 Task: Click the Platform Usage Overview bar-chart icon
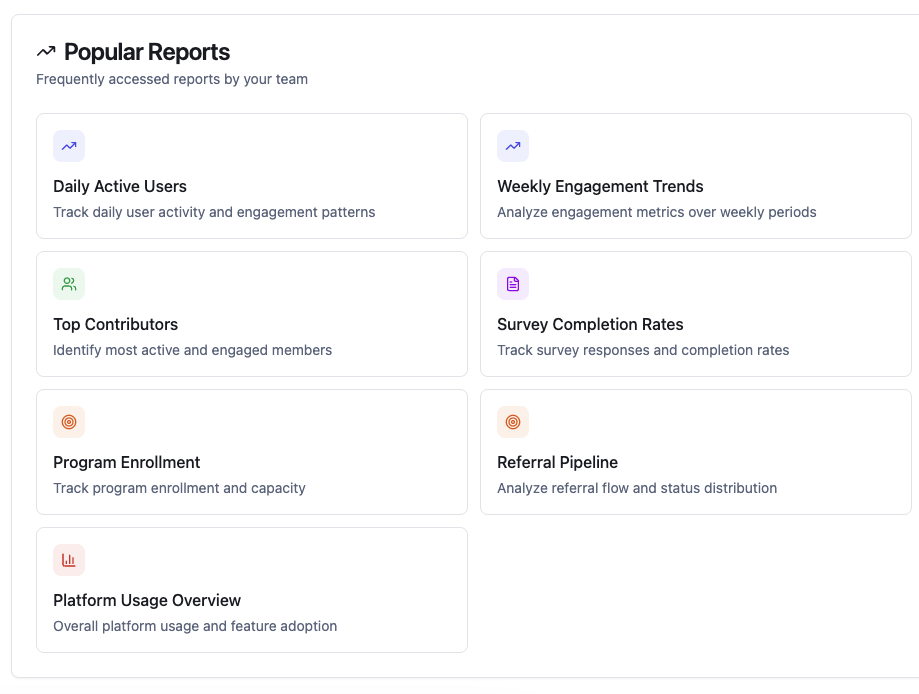(69, 560)
